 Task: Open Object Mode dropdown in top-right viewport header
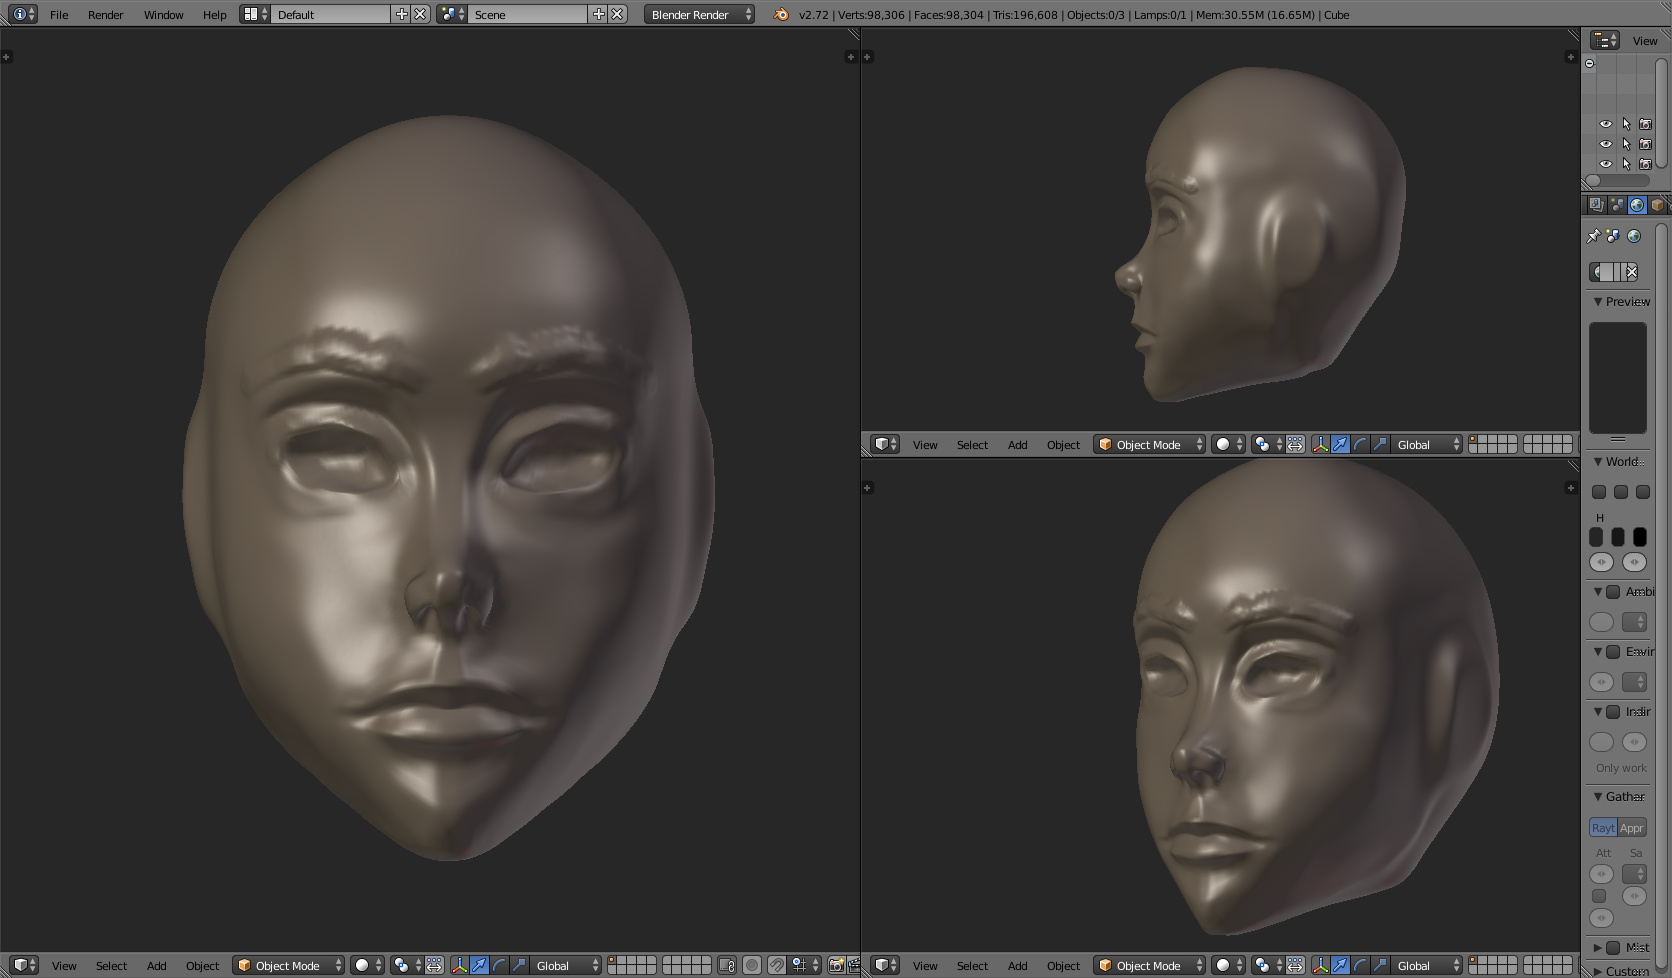1150,444
